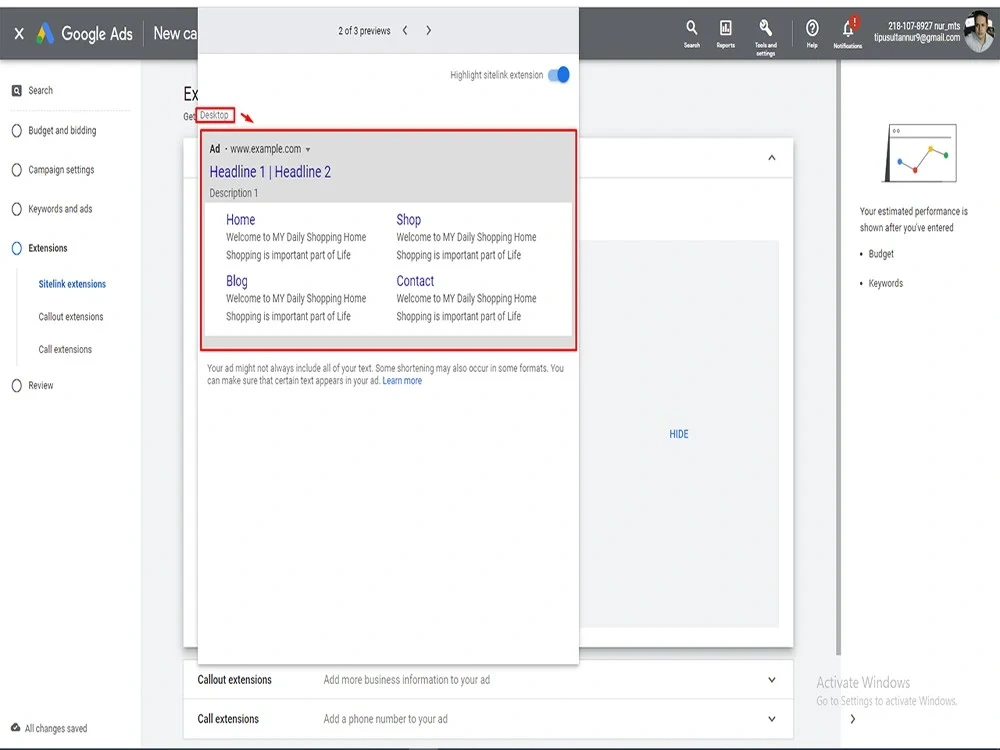The width and height of the screenshot is (1000, 750).
Task: Select Extensions step circle
Action: (17, 249)
